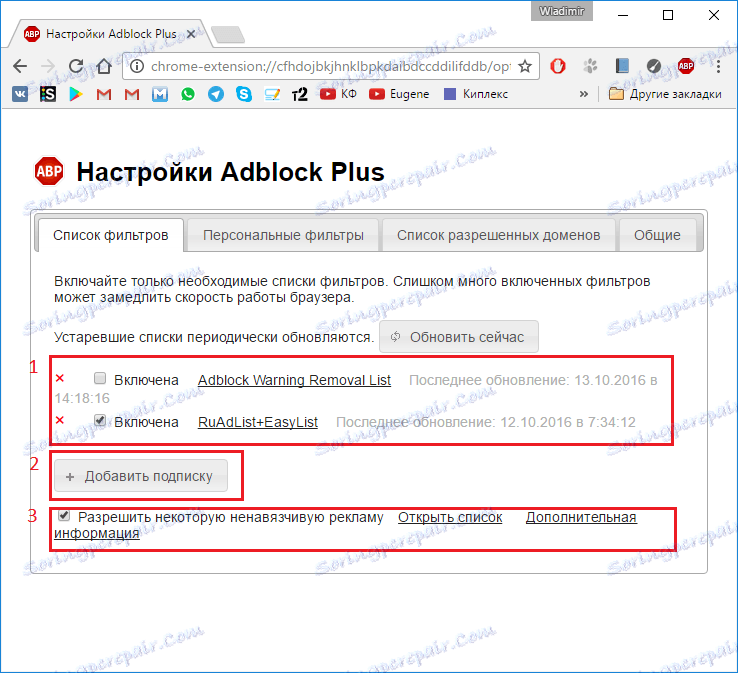Open the t2 bookmark
This screenshot has width=738, height=673.
click(x=299, y=94)
